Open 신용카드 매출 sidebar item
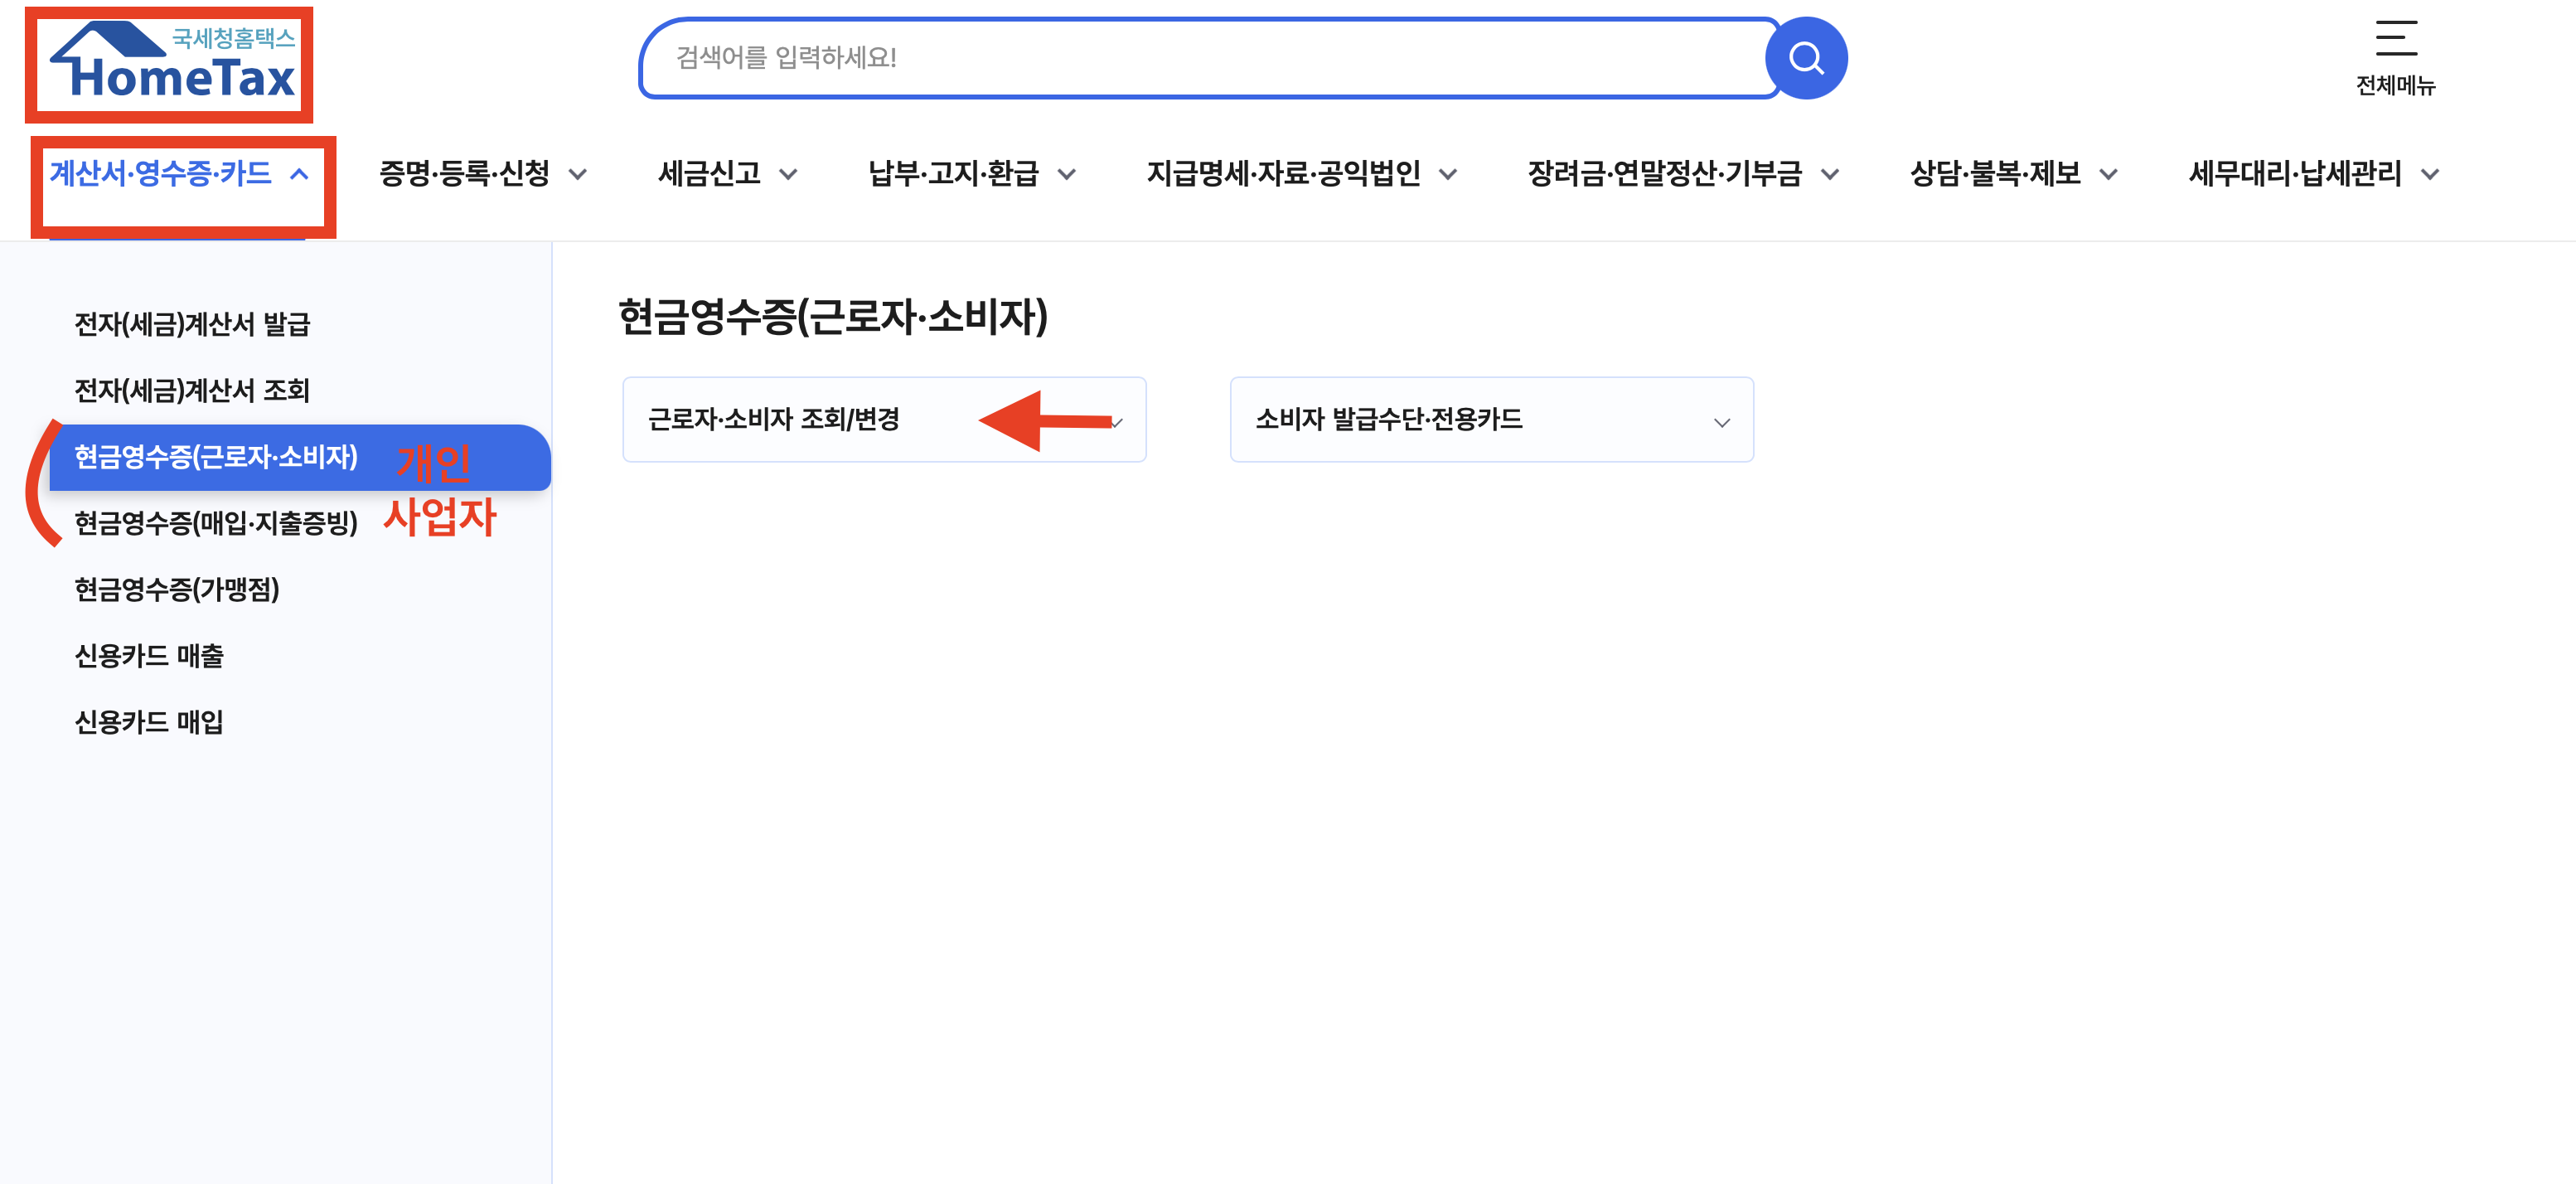 point(149,656)
